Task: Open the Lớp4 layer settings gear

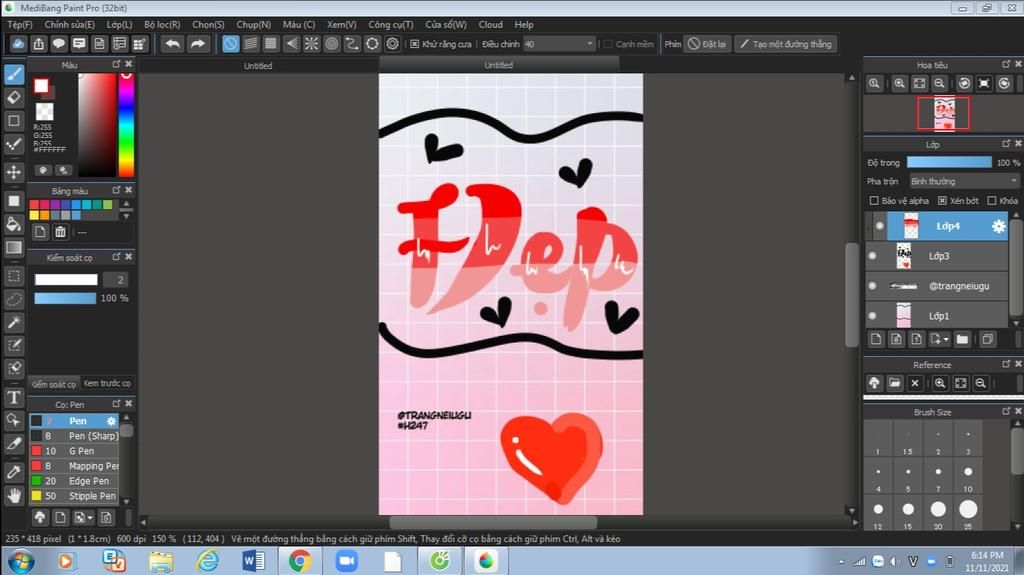Action: pos(999,226)
